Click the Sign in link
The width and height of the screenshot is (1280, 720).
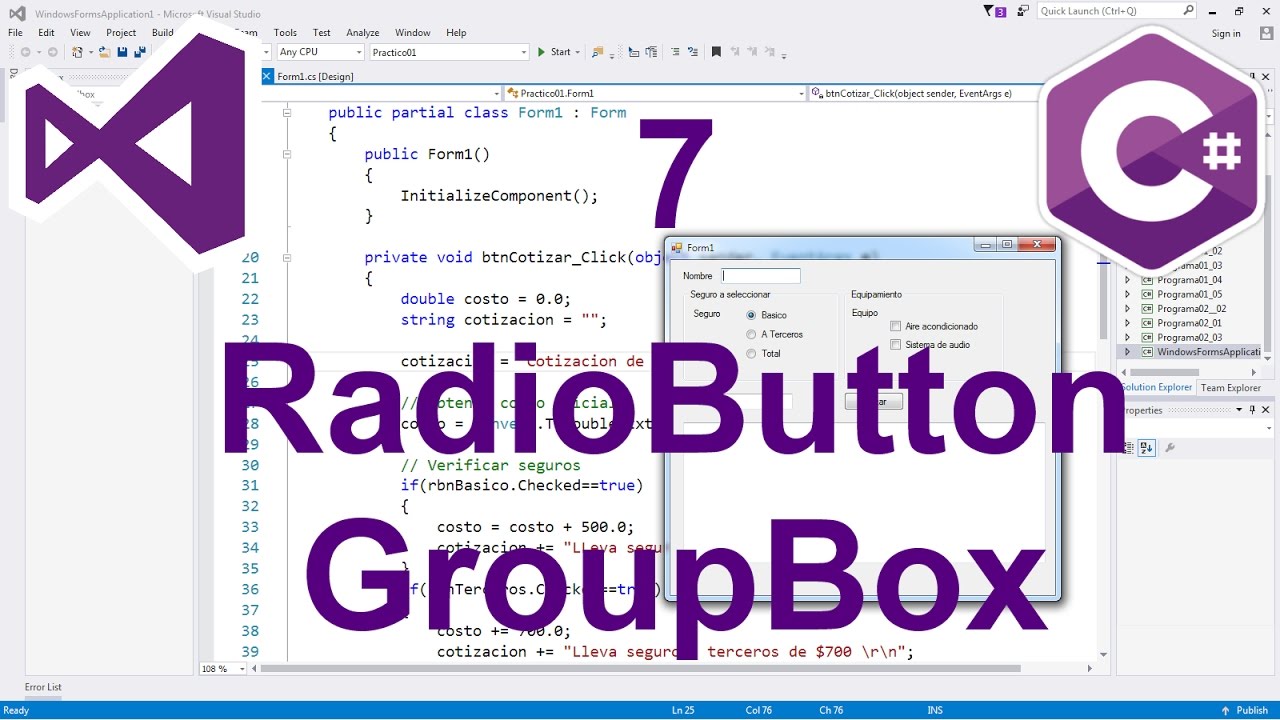click(1226, 34)
